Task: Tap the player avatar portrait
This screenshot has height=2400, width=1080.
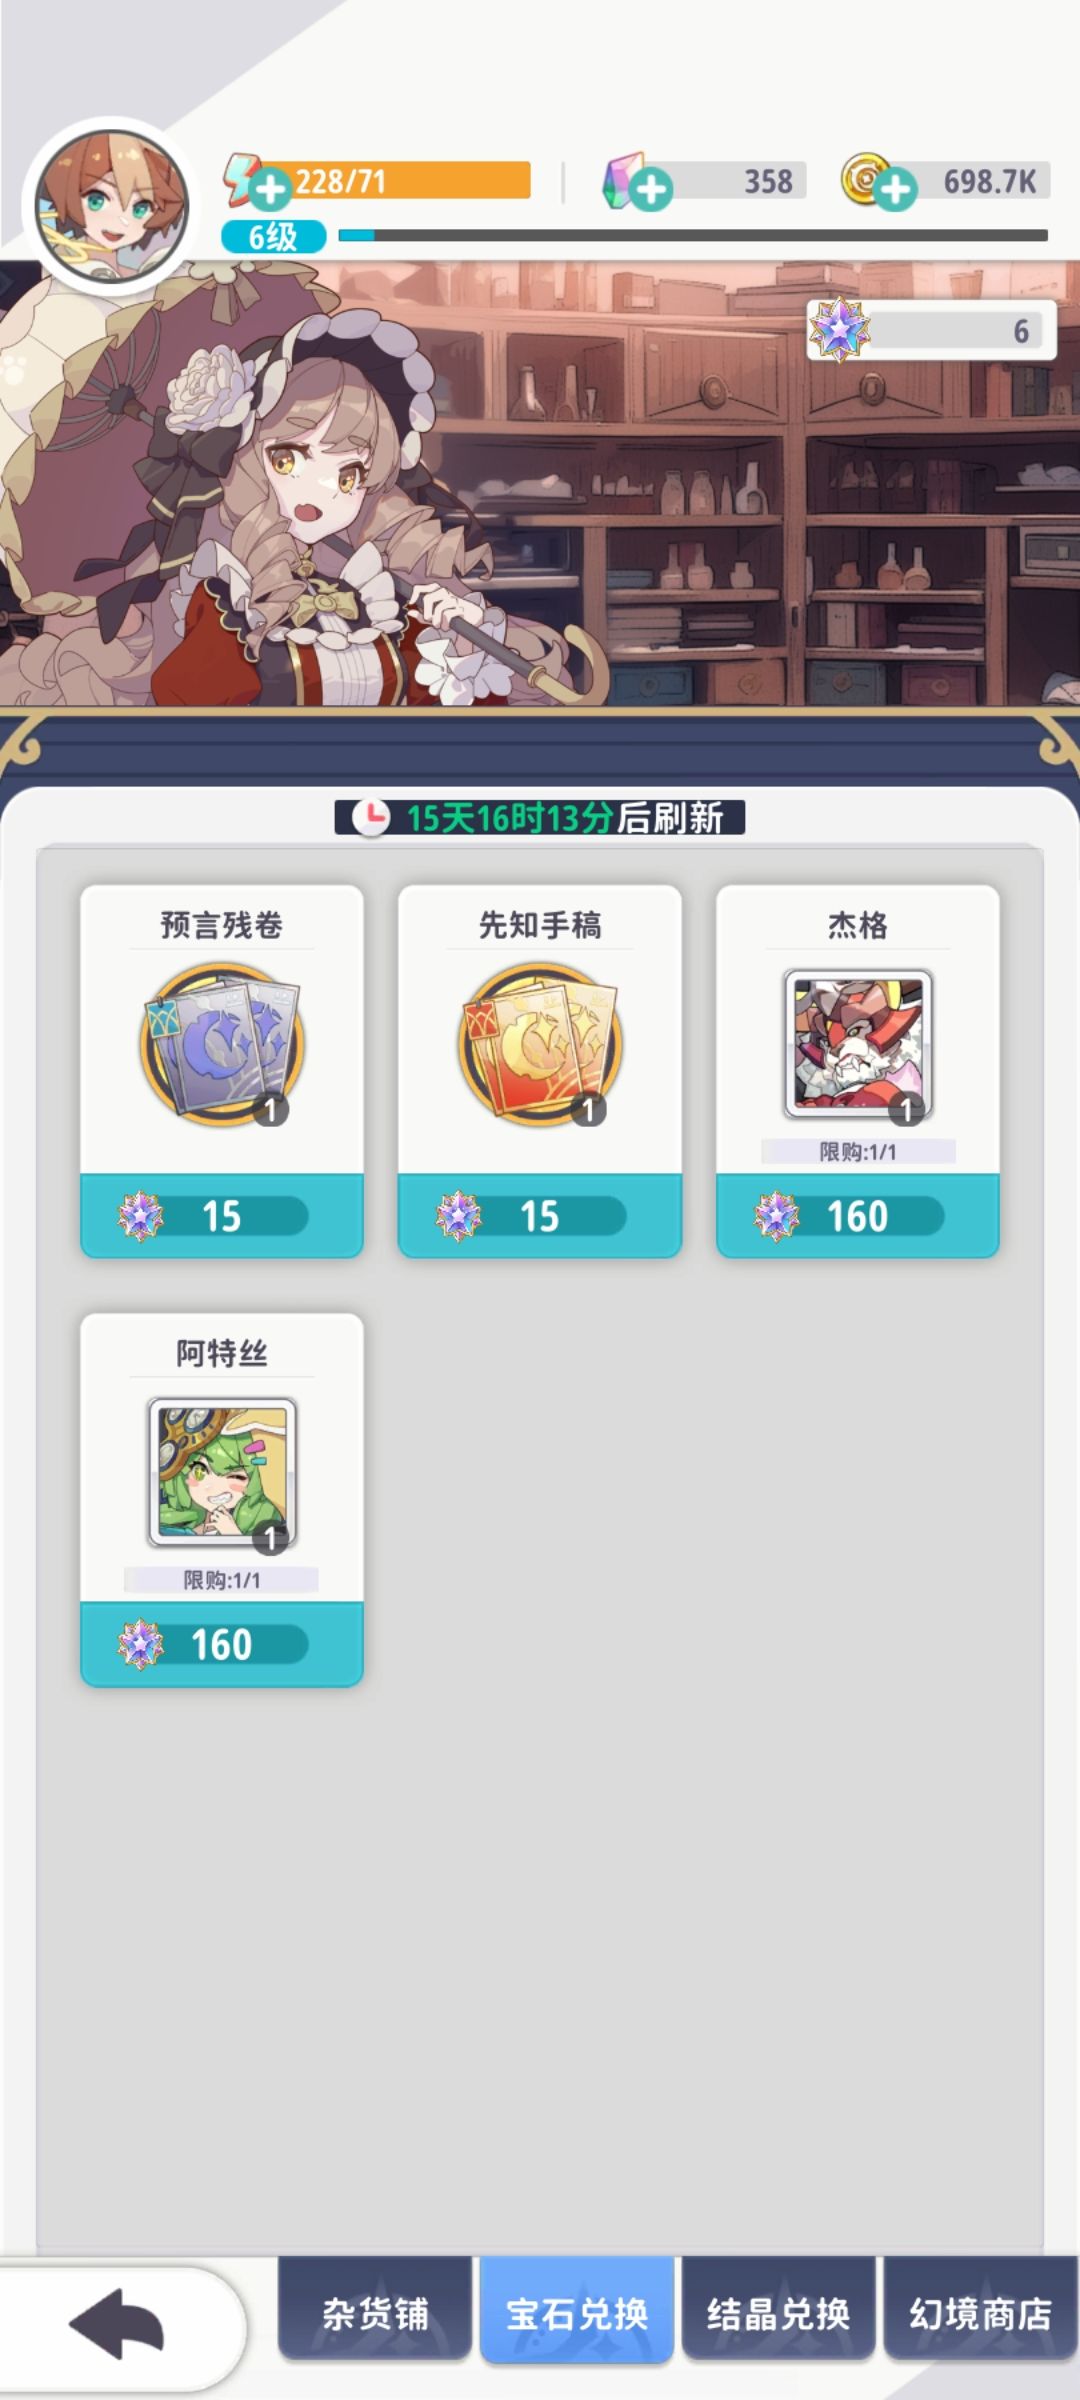Action: coord(111,208)
